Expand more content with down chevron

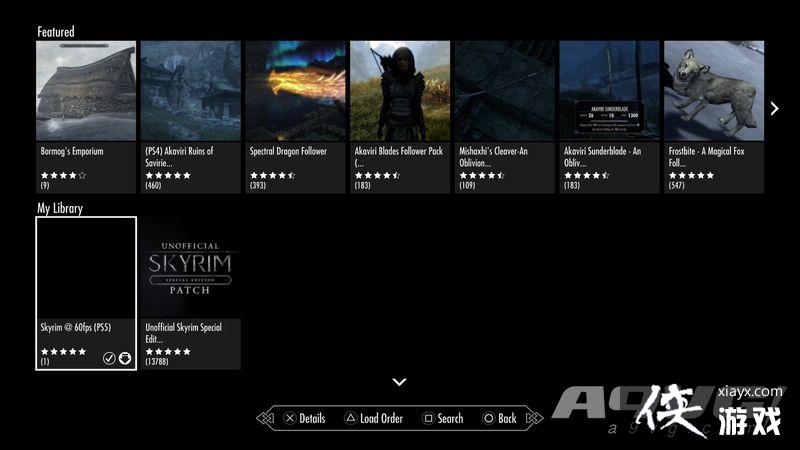pos(399,382)
